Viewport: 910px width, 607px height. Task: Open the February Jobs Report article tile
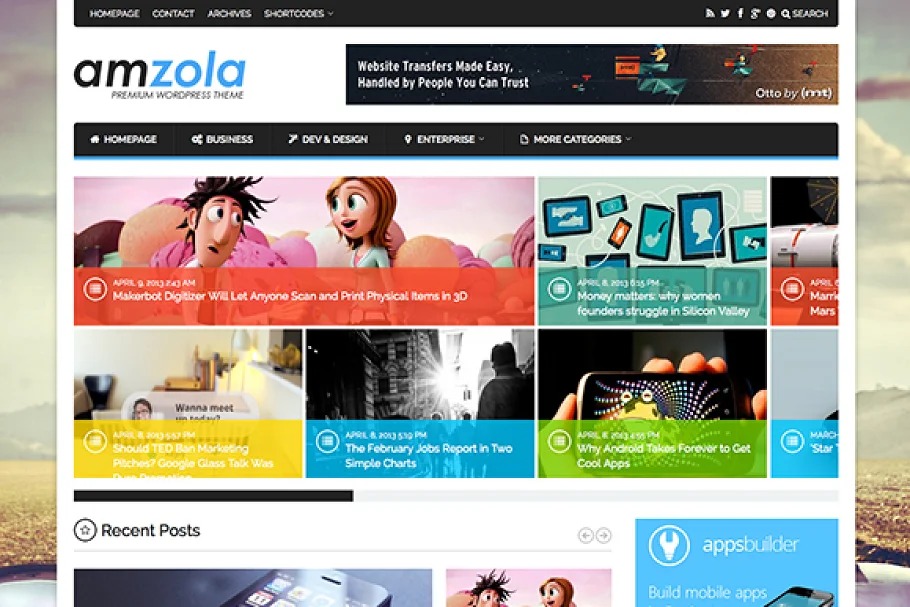[x=420, y=403]
